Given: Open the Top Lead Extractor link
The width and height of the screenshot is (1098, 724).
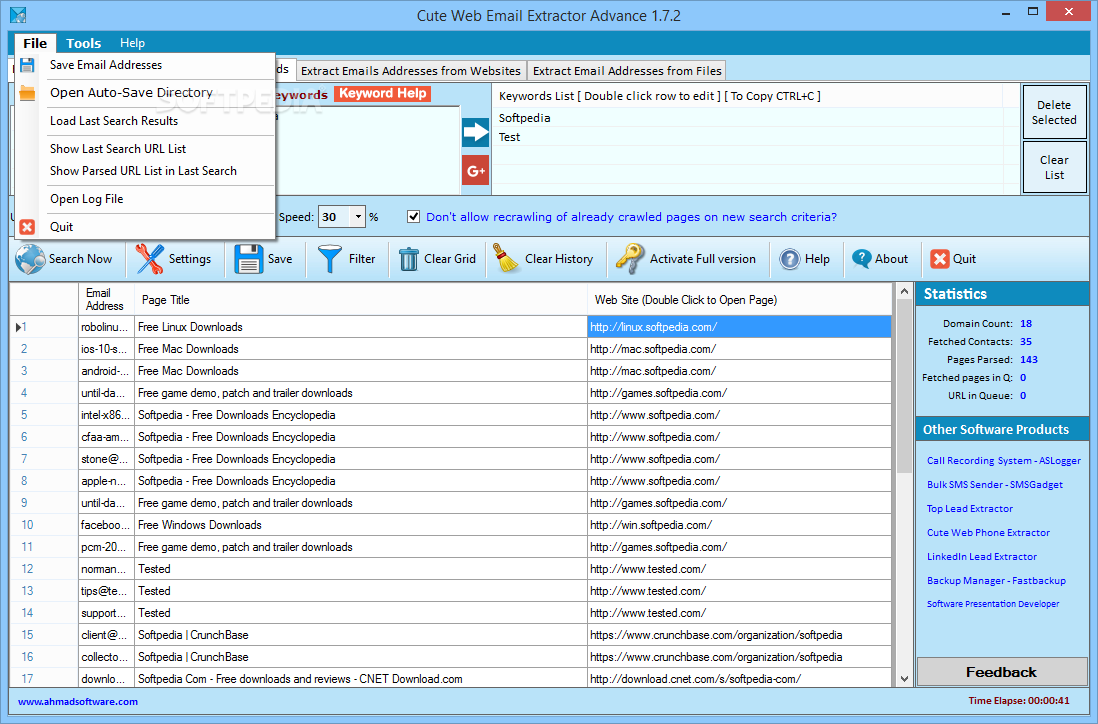Looking at the screenshot, I should point(970,509).
